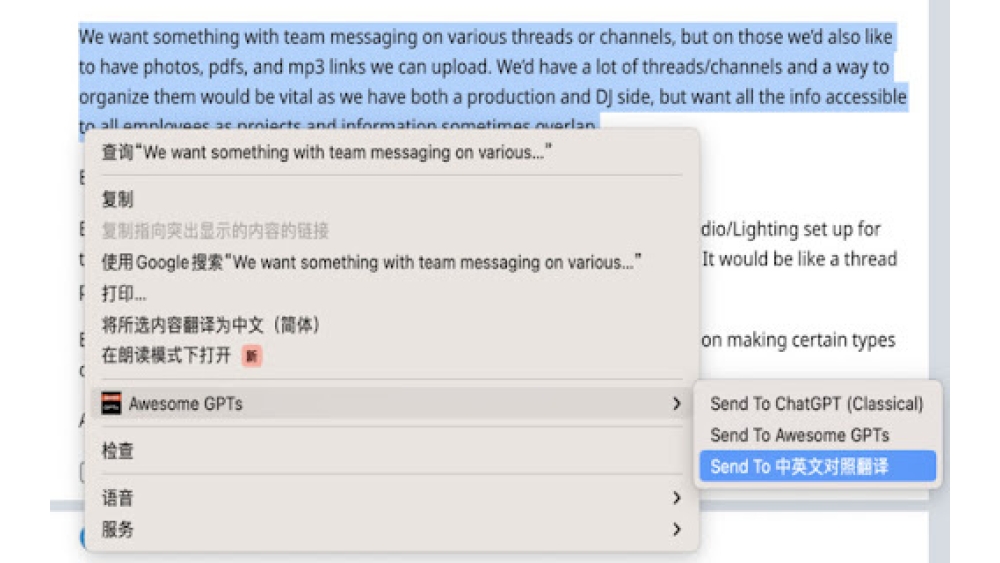
Task: Choose Send To 中英文对照翻译
Action: (x=817, y=466)
